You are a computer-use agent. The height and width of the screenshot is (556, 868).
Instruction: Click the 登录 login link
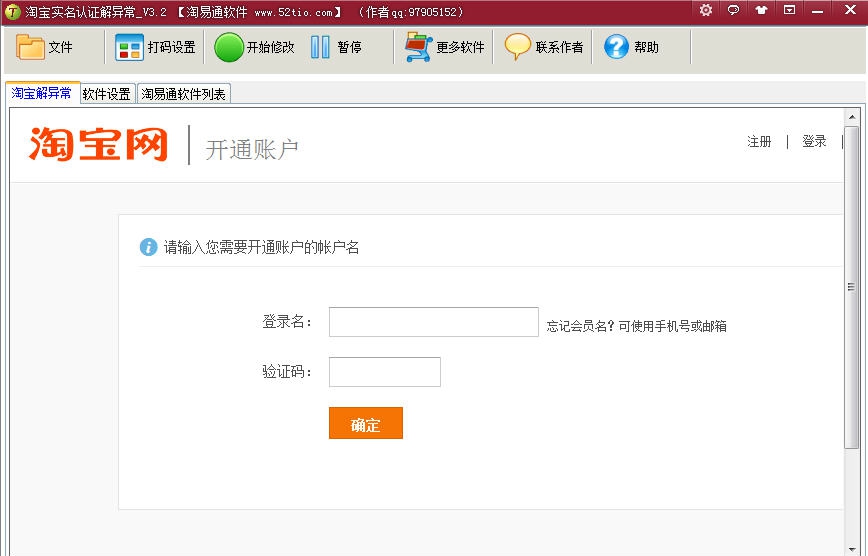click(x=814, y=142)
